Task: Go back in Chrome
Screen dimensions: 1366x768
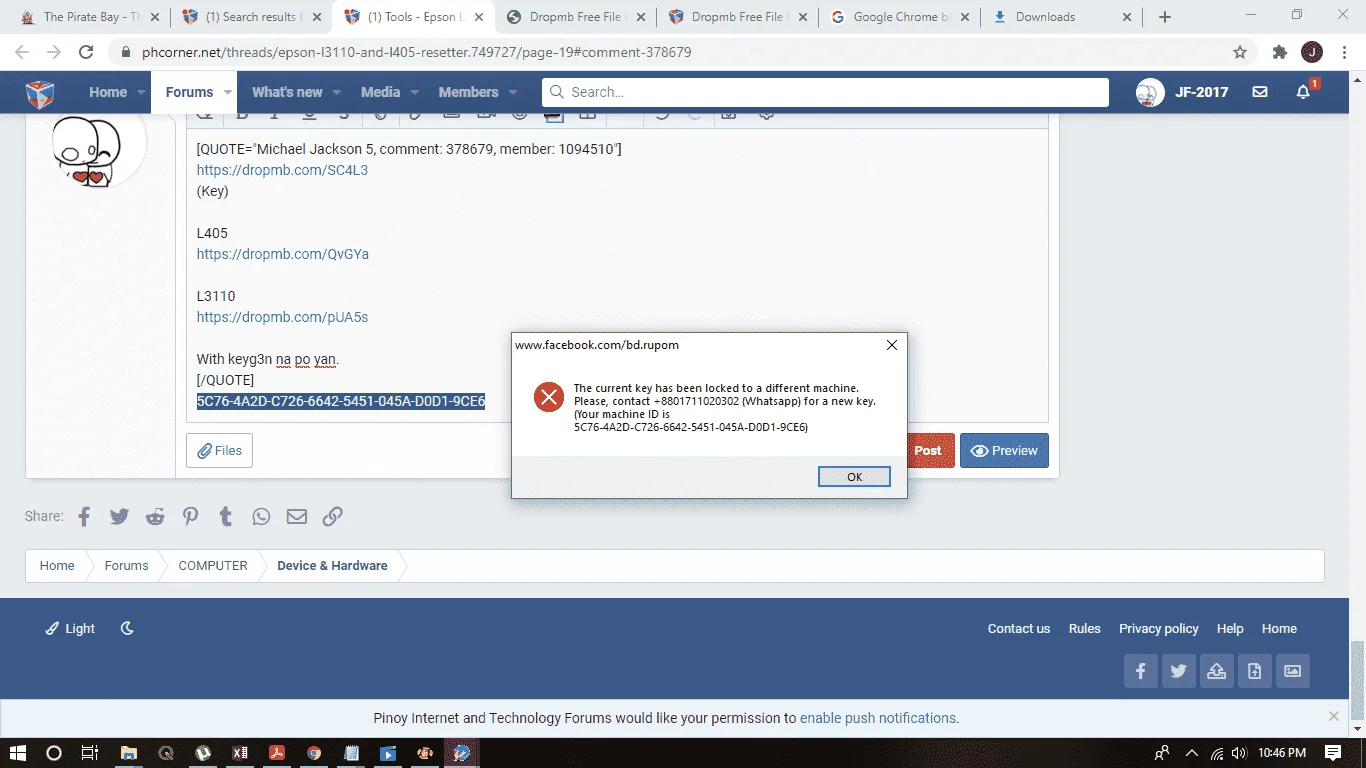Action: tap(22, 52)
